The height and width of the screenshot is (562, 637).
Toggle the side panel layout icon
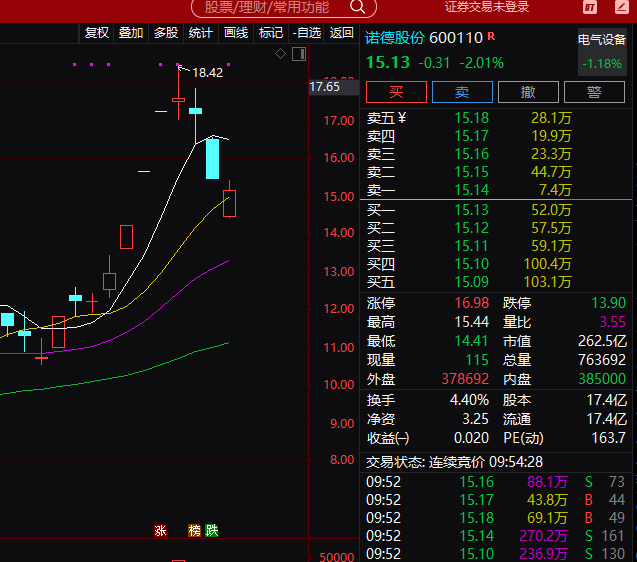pyautogui.click(x=299, y=54)
